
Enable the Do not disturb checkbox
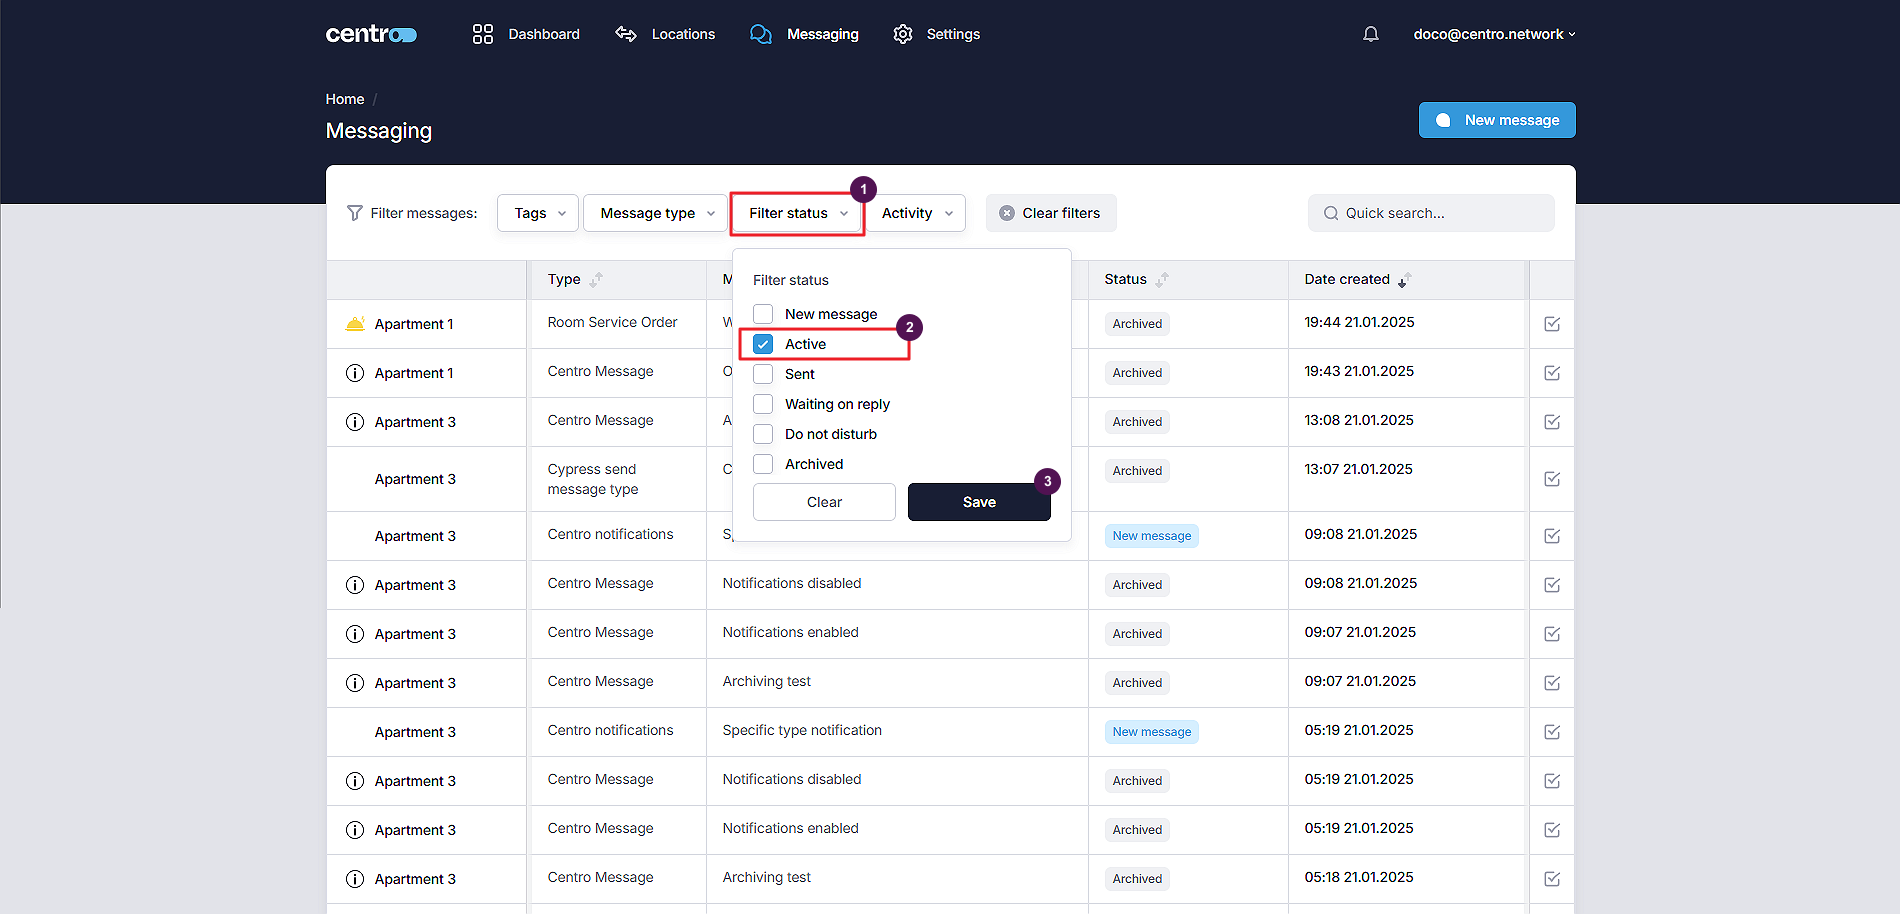pyautogui.click(x=763, y=434)
